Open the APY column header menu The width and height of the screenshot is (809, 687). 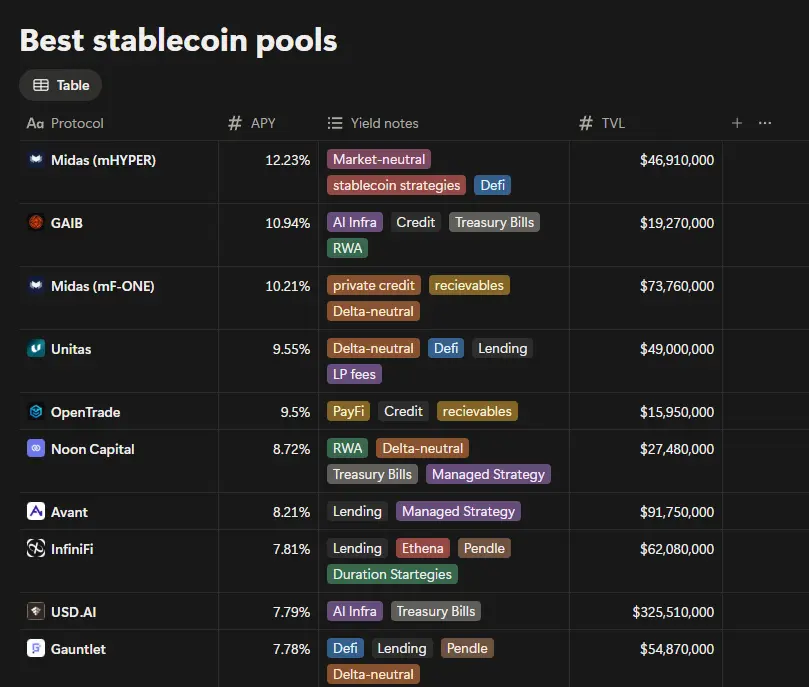(x=252, y=123)
